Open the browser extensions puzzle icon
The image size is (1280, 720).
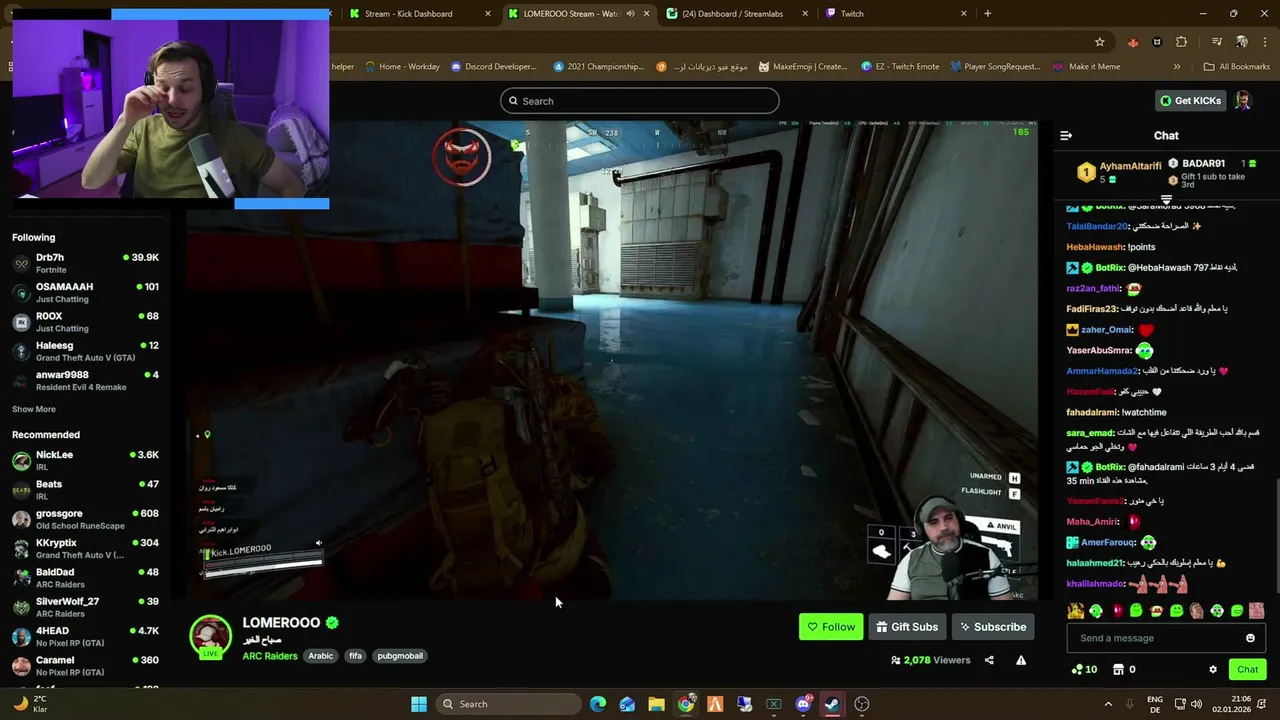pos(1182,42)
